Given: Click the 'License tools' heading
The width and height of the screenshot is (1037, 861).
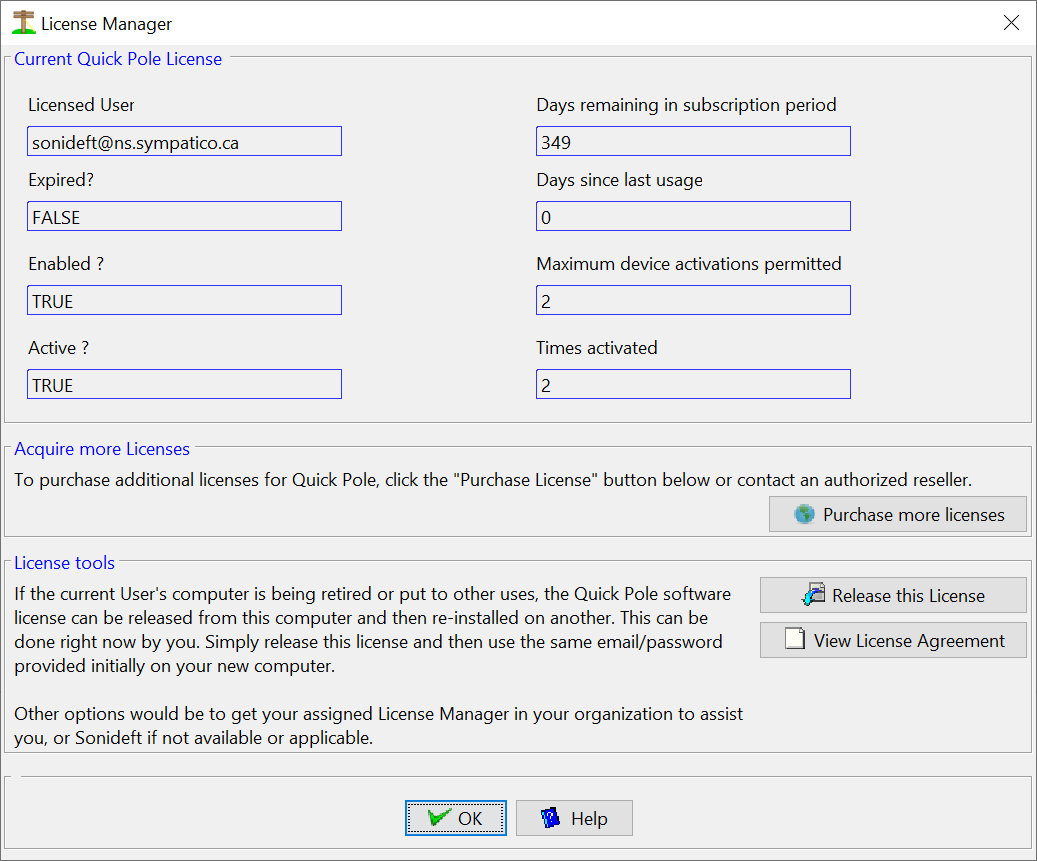Looking at the screenshot, I should [64, 563].
